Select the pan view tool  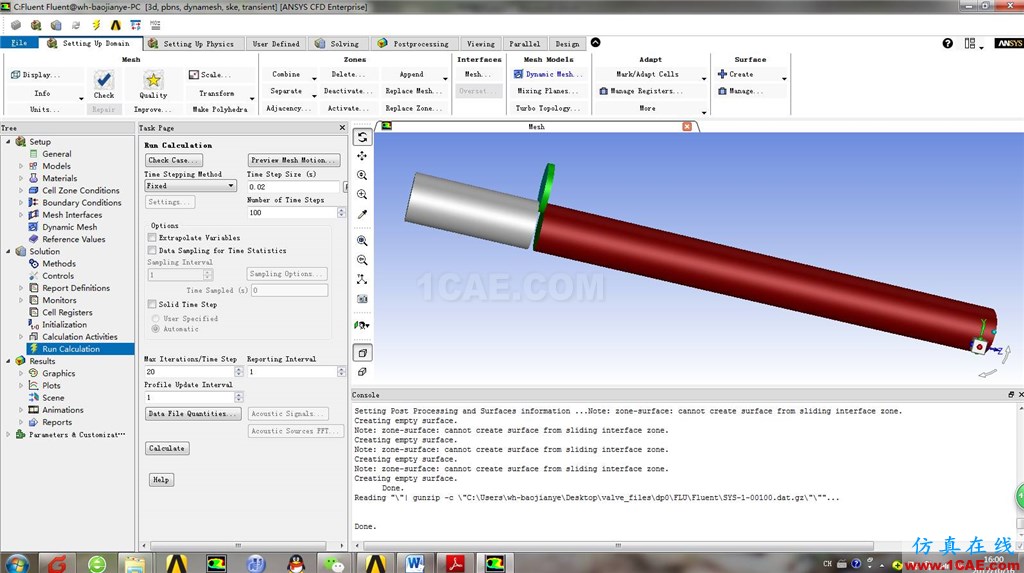pyautogui.click(x=362, y=156)
